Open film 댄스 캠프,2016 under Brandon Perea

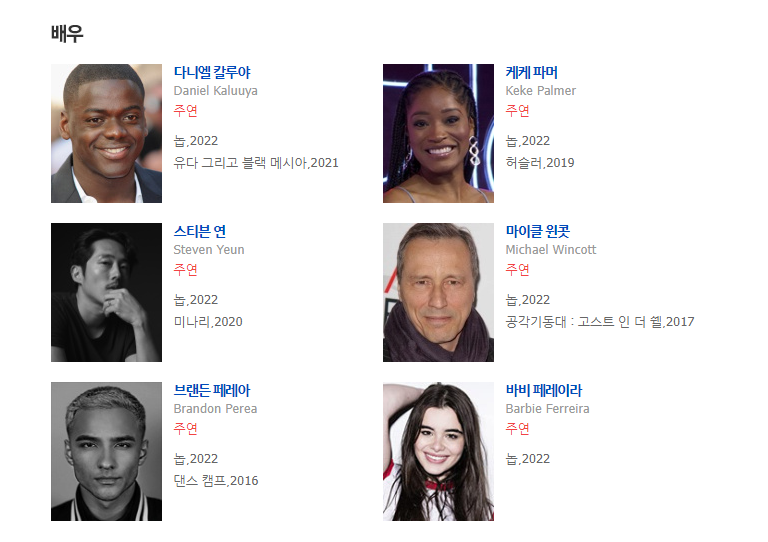(x=216, y=481)
